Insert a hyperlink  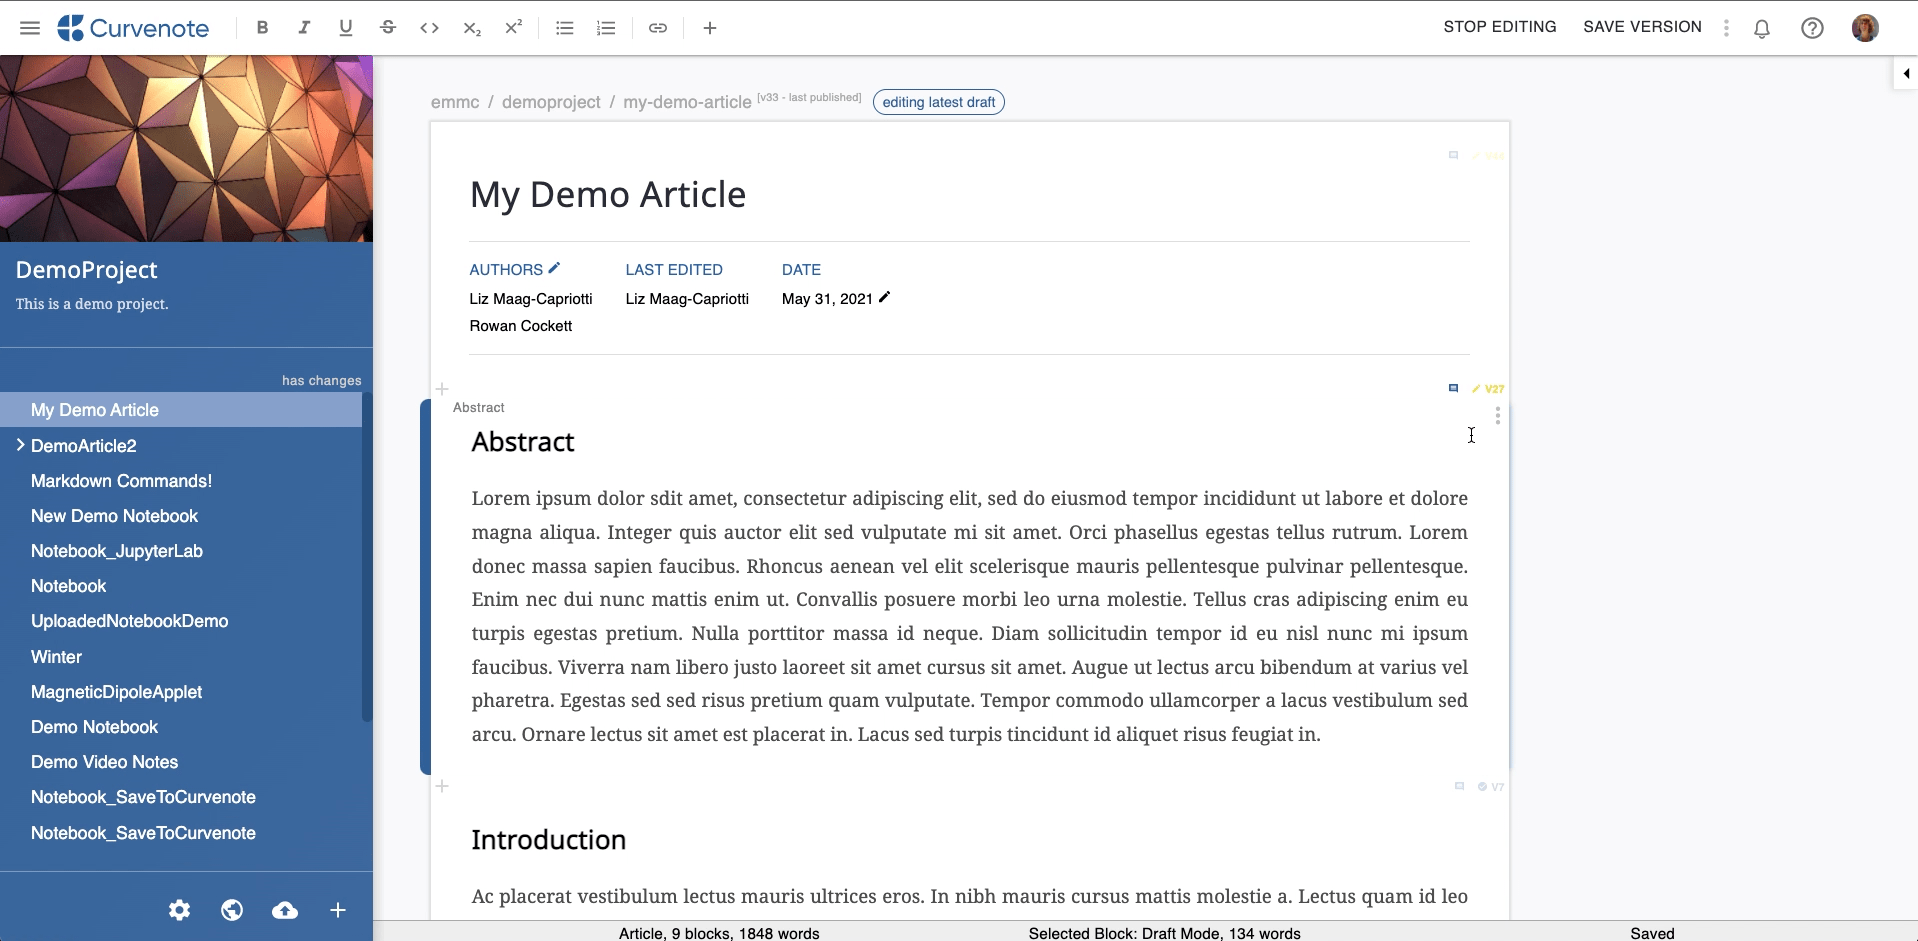click(x=658, y=28)
